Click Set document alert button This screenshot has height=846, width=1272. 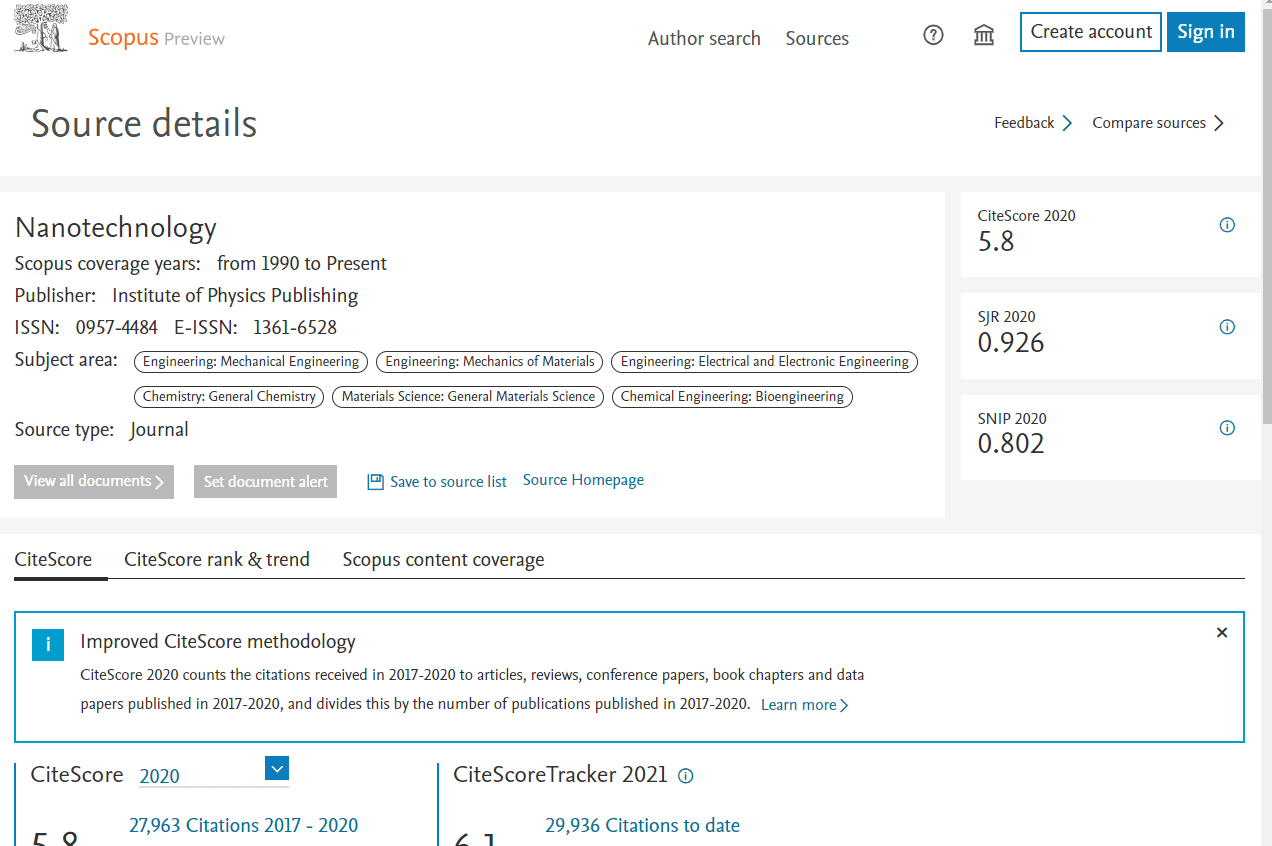(x=265, y=482)
